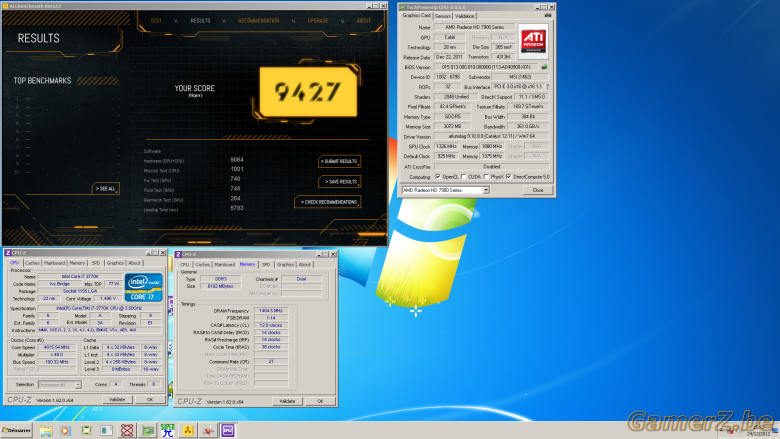Open CPU tab in right CPU-Z window
Viewport: 780px width, 439px height.
tap(185, 265)
